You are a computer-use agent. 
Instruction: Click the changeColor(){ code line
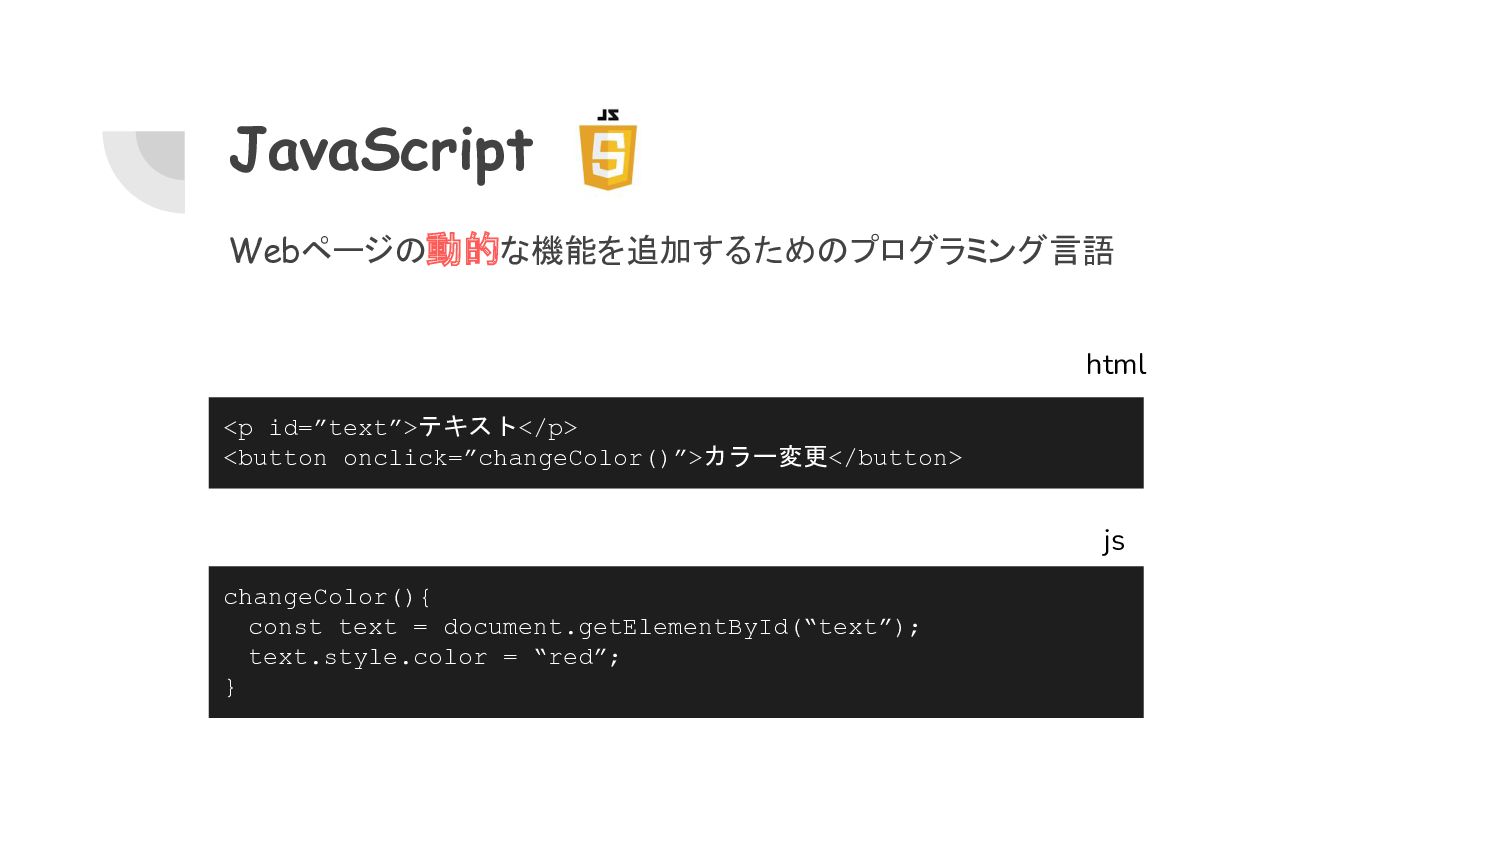pos(327,597)
